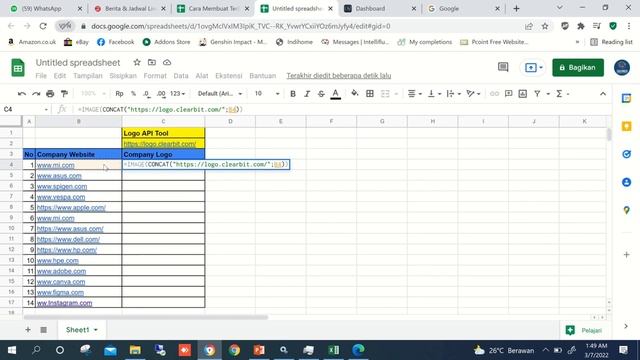Open the Calendar side panel icon
The height and width of the screenshot is (360, 640).
click(627, 98)
